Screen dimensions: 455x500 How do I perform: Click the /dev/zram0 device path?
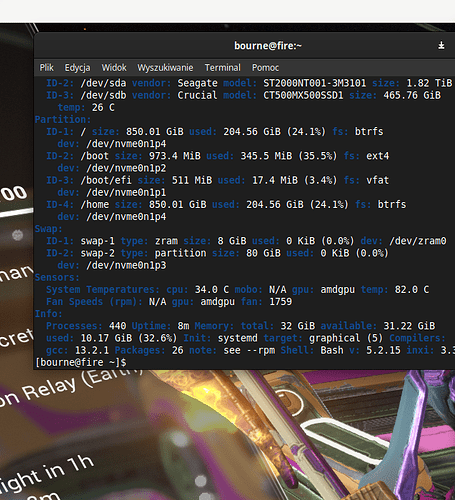(418, 241)
